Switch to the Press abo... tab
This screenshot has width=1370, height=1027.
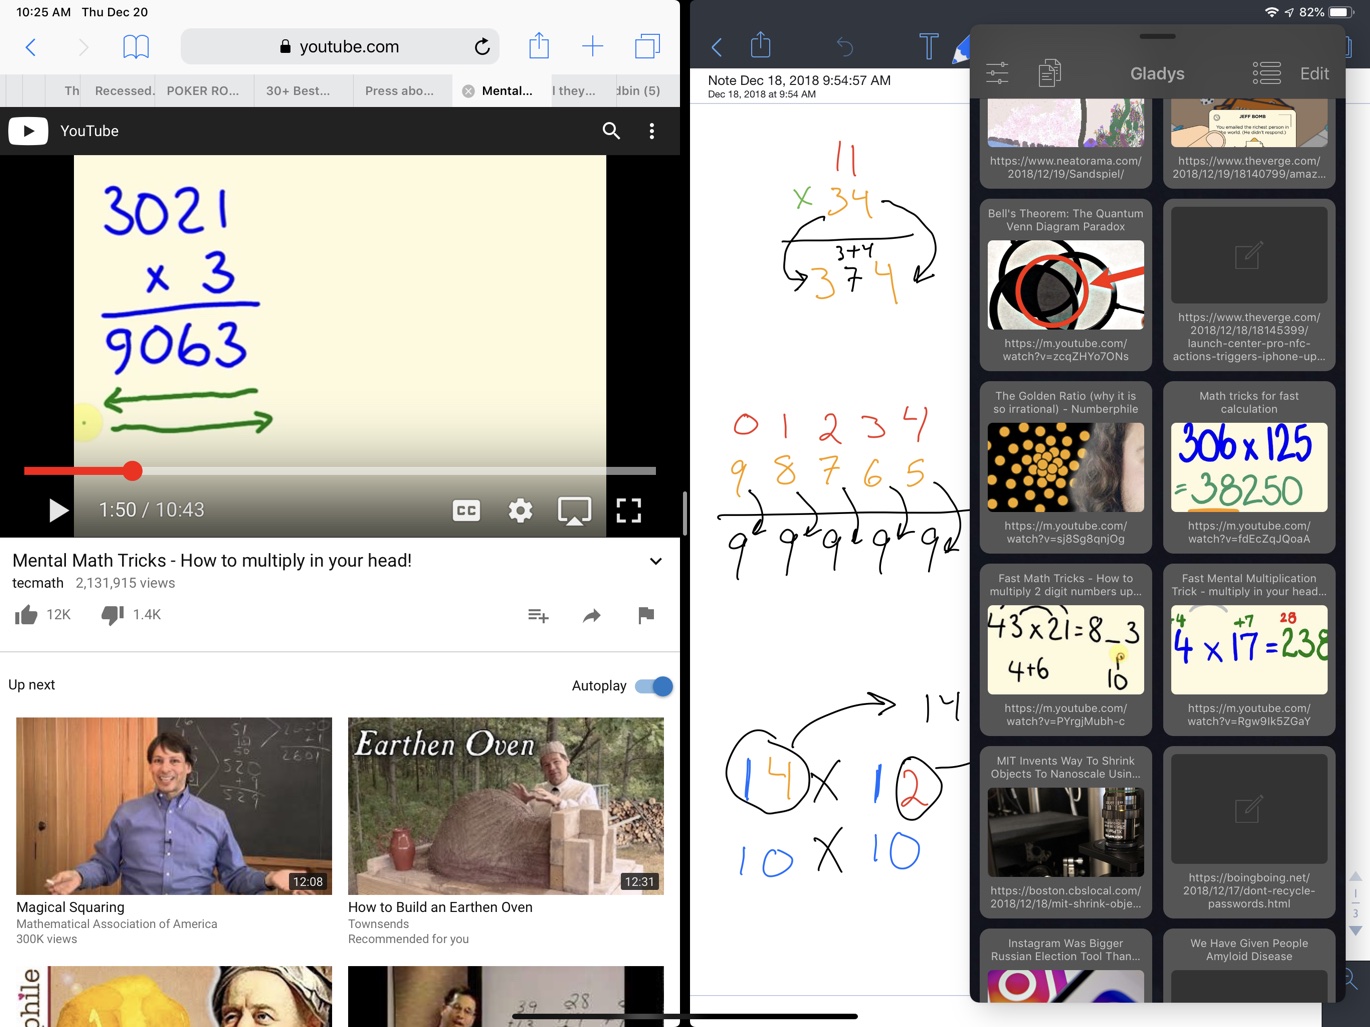pyautogui.click(x=399, y=90)
